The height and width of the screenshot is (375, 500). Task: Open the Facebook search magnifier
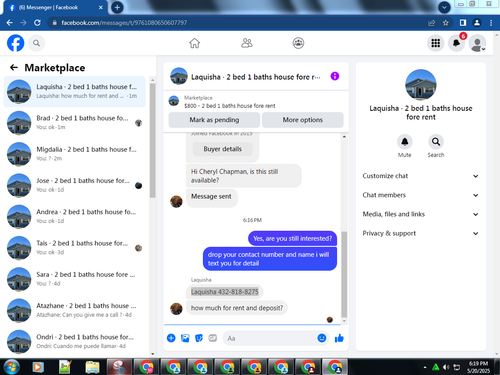(36, 43)
